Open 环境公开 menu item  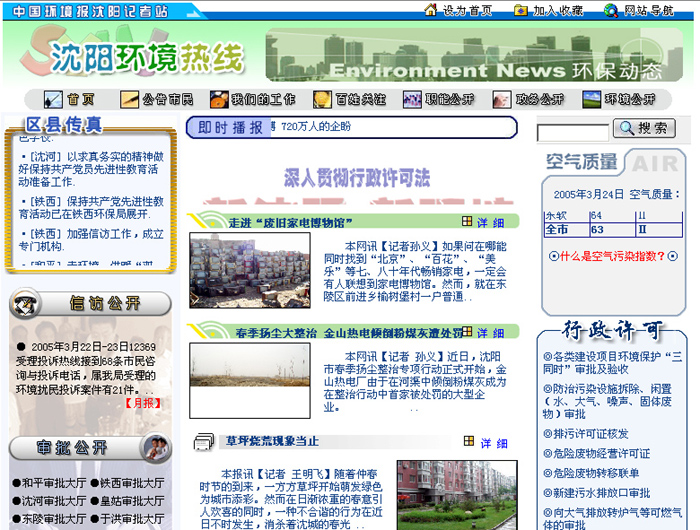click(x=630, y=99)
